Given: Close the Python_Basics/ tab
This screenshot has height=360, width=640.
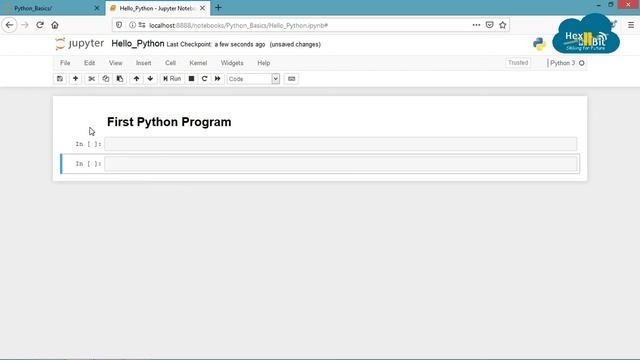Looking at the screenshot, I should click(x=97, y=8).
